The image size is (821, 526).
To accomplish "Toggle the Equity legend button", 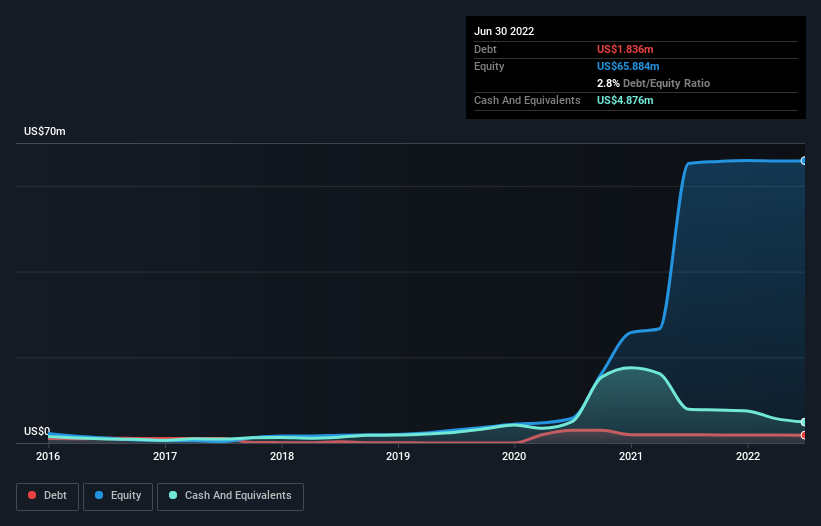I will pos(118,496).
